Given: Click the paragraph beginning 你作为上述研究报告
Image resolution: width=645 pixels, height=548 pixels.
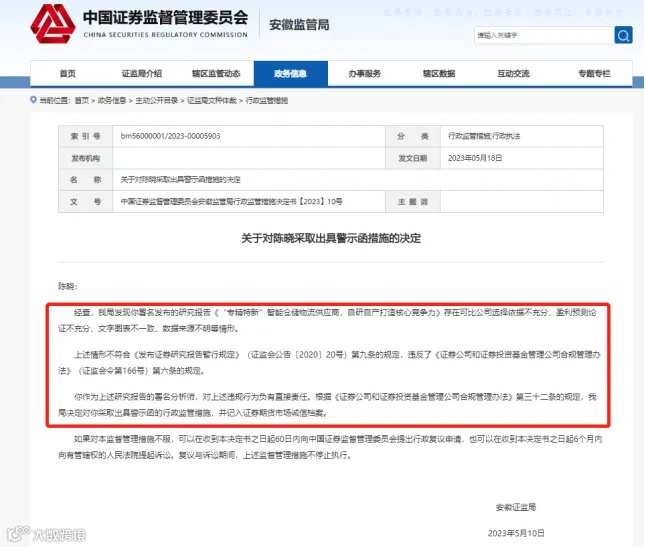Looking at the screenshot, I should (x=327, y=405).
